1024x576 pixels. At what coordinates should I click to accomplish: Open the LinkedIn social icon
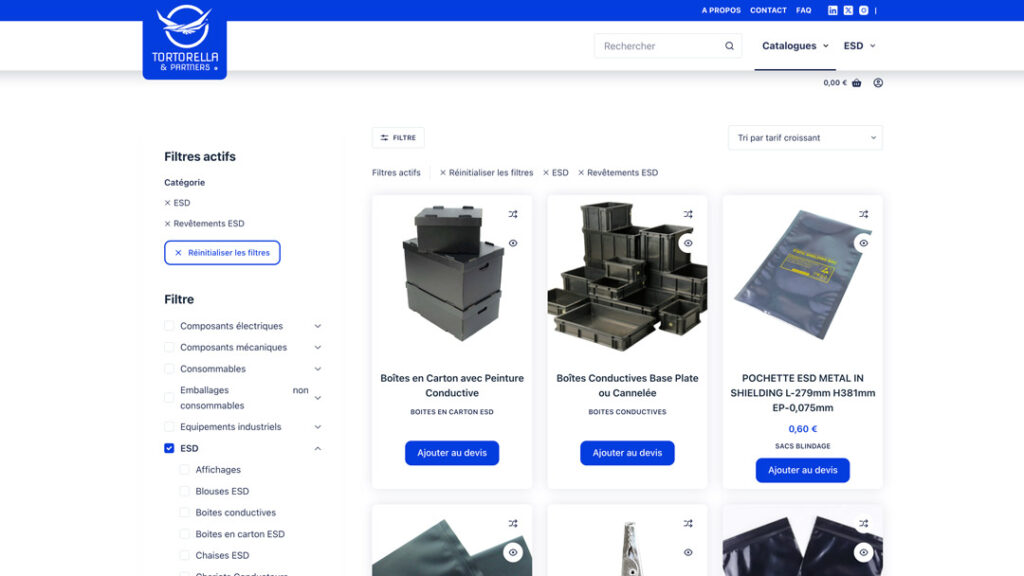(833, 10)
